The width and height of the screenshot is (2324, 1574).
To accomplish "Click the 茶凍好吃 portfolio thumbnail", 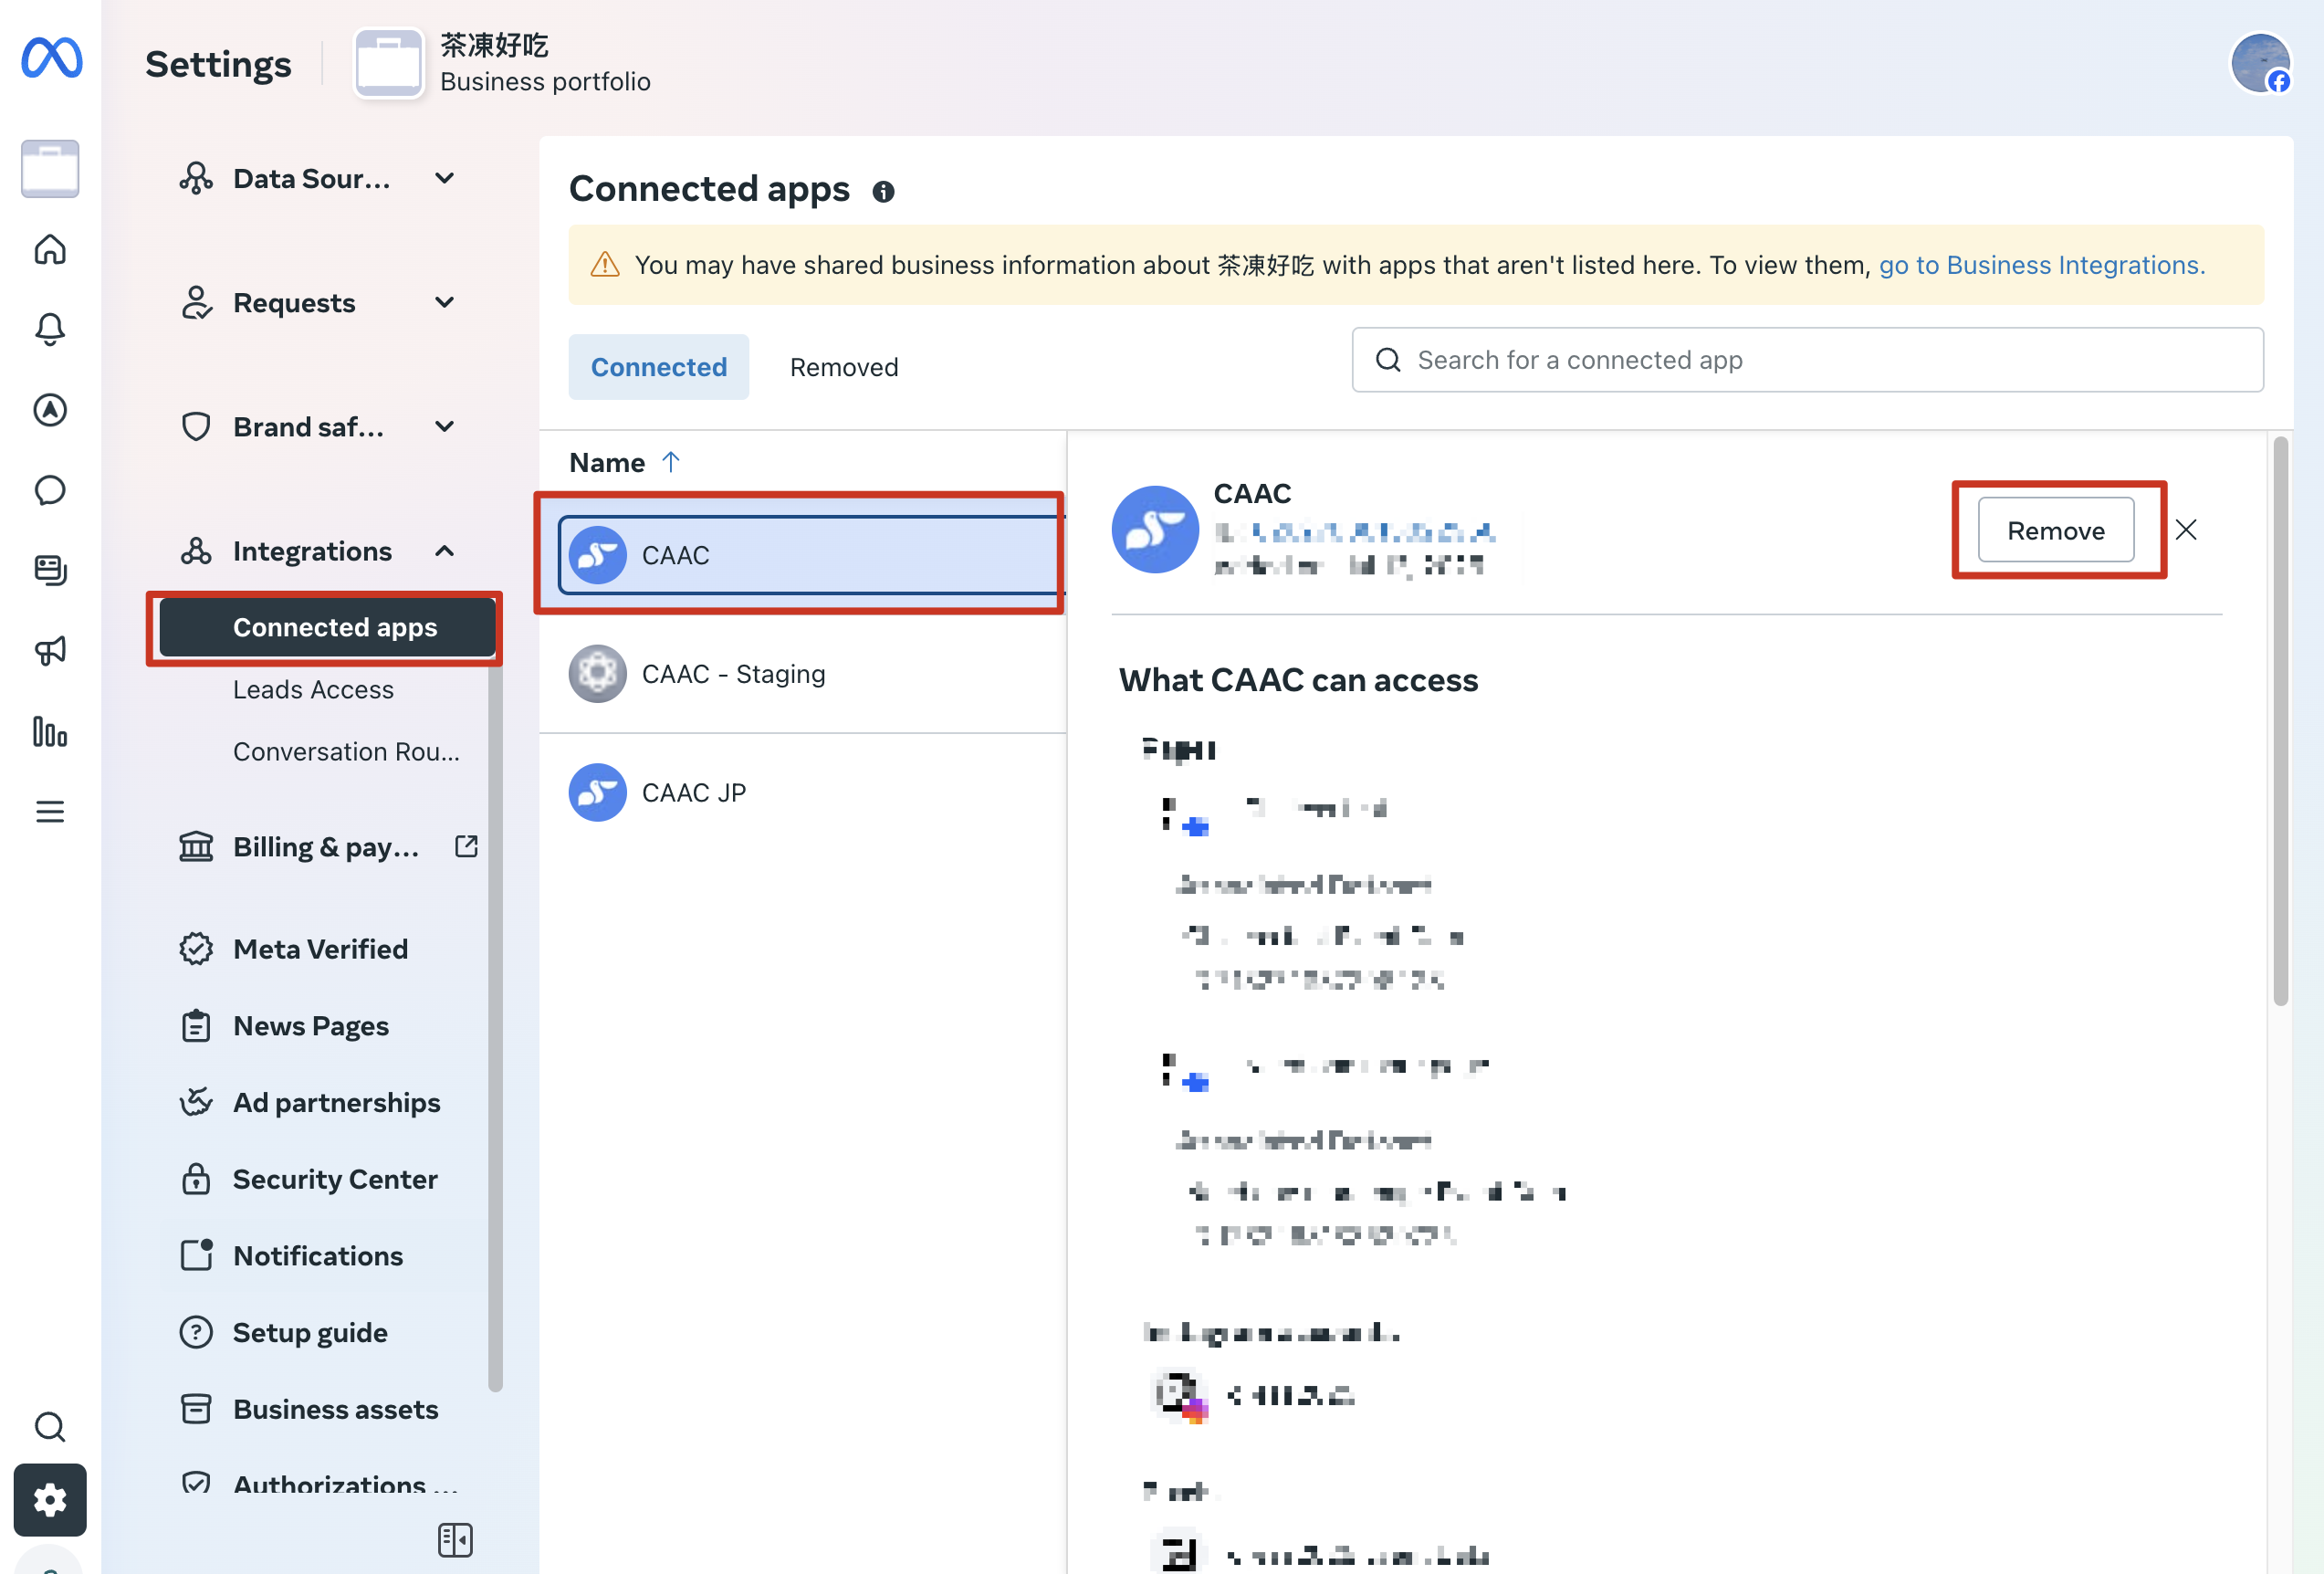I will point(389,63).
